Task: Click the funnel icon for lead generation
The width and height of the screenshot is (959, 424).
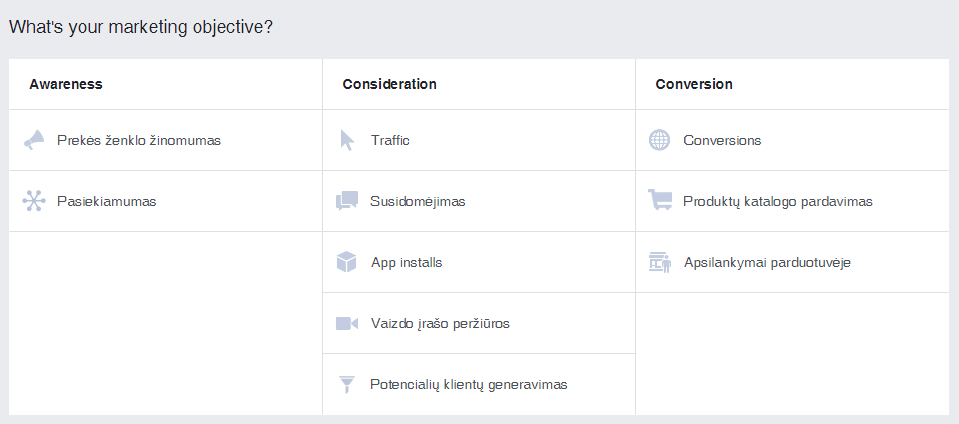Action: coord(347,384)
